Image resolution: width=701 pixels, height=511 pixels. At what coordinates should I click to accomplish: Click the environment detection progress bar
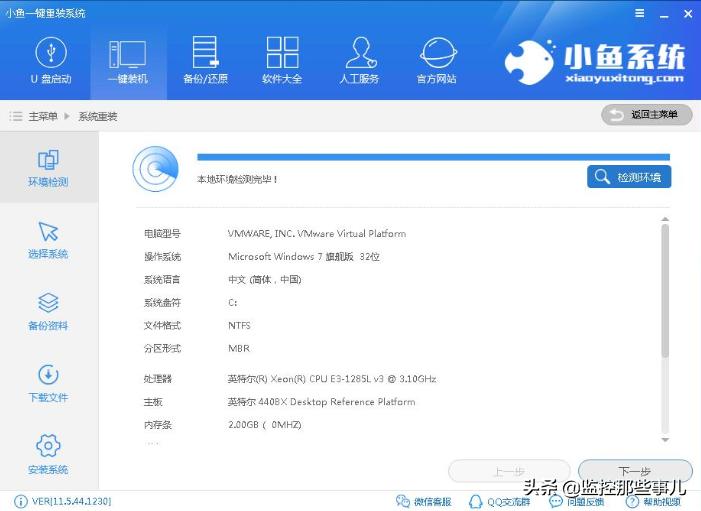[433, 157]
